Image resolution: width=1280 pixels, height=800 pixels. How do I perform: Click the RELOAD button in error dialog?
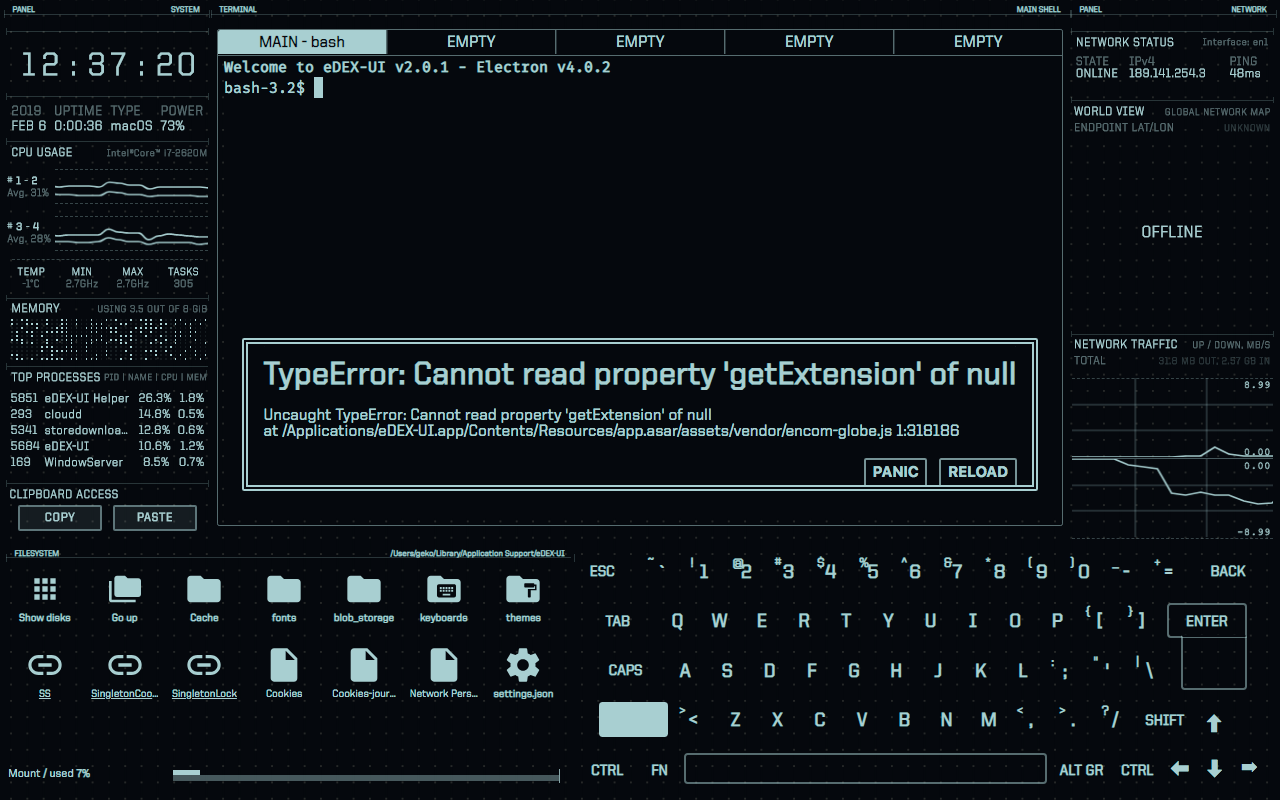[x=978, y=472]
